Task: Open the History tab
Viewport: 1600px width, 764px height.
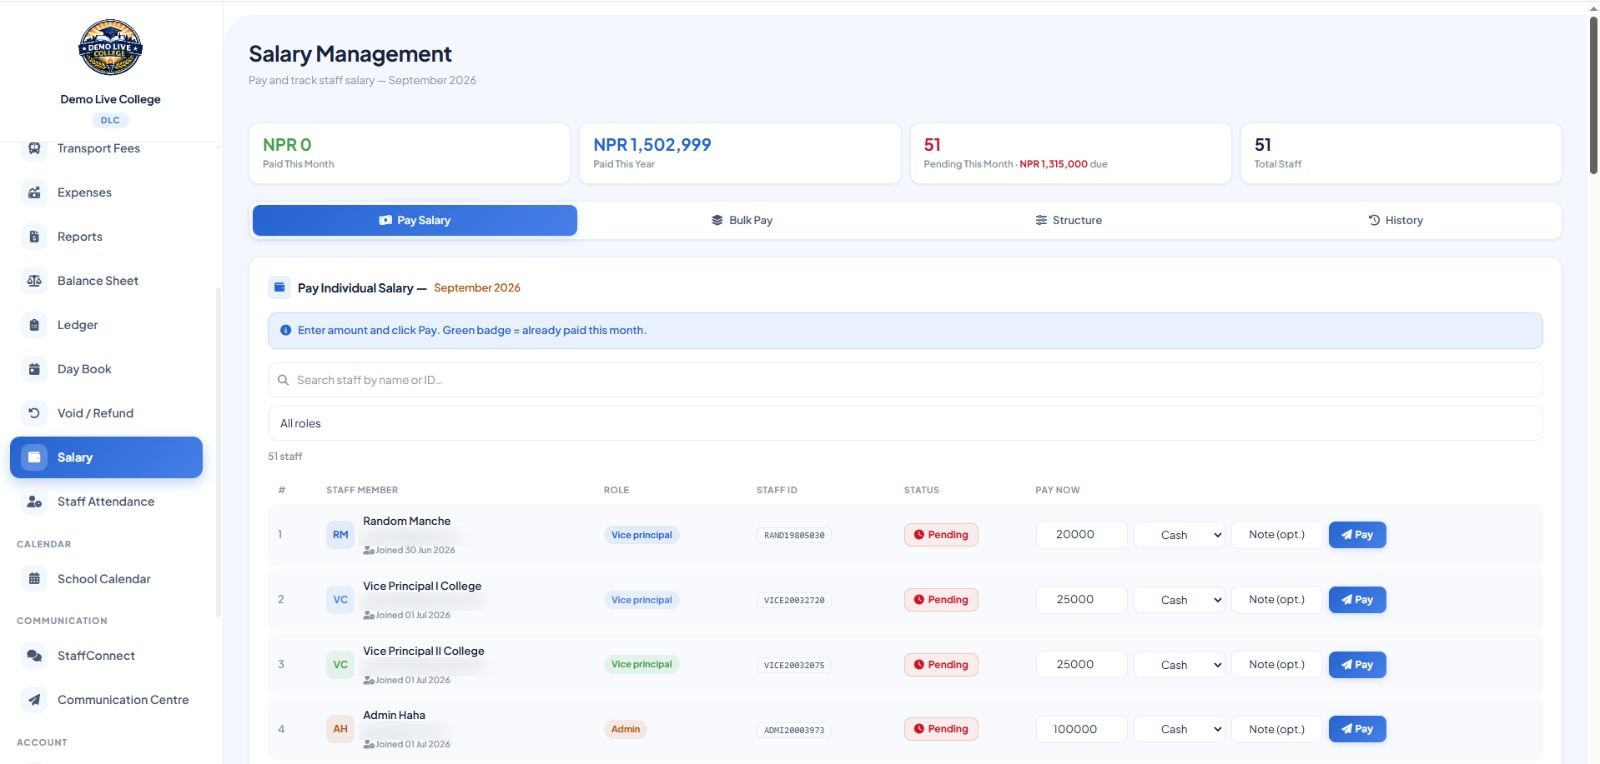Action: pos(1395,220)
